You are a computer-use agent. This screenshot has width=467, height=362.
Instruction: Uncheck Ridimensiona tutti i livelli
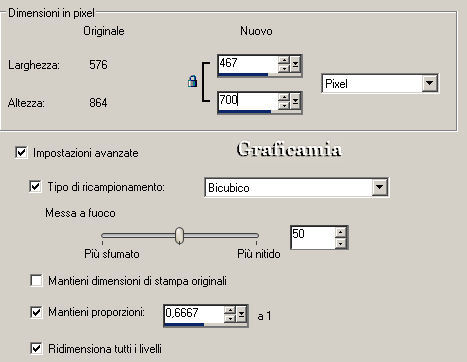click(x=36, y=348)
